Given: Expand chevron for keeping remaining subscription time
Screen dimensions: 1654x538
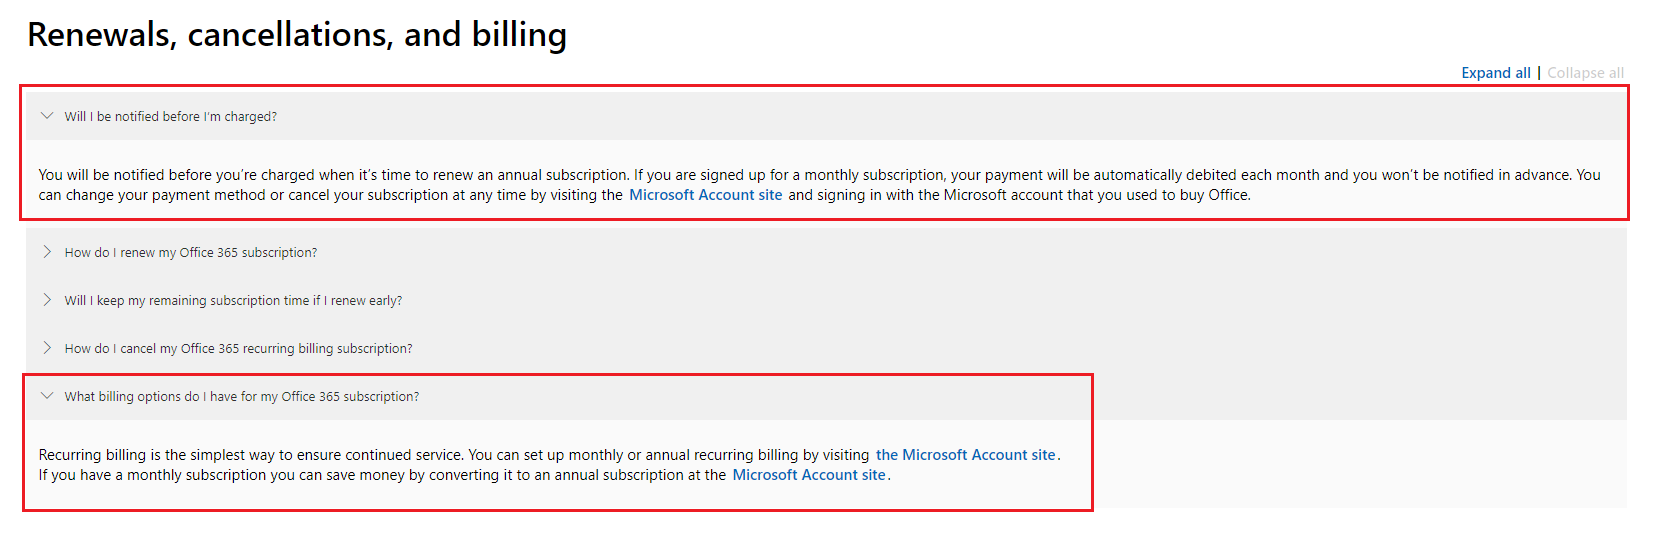Looking at the screenshot, I should [x=46, y=300].
